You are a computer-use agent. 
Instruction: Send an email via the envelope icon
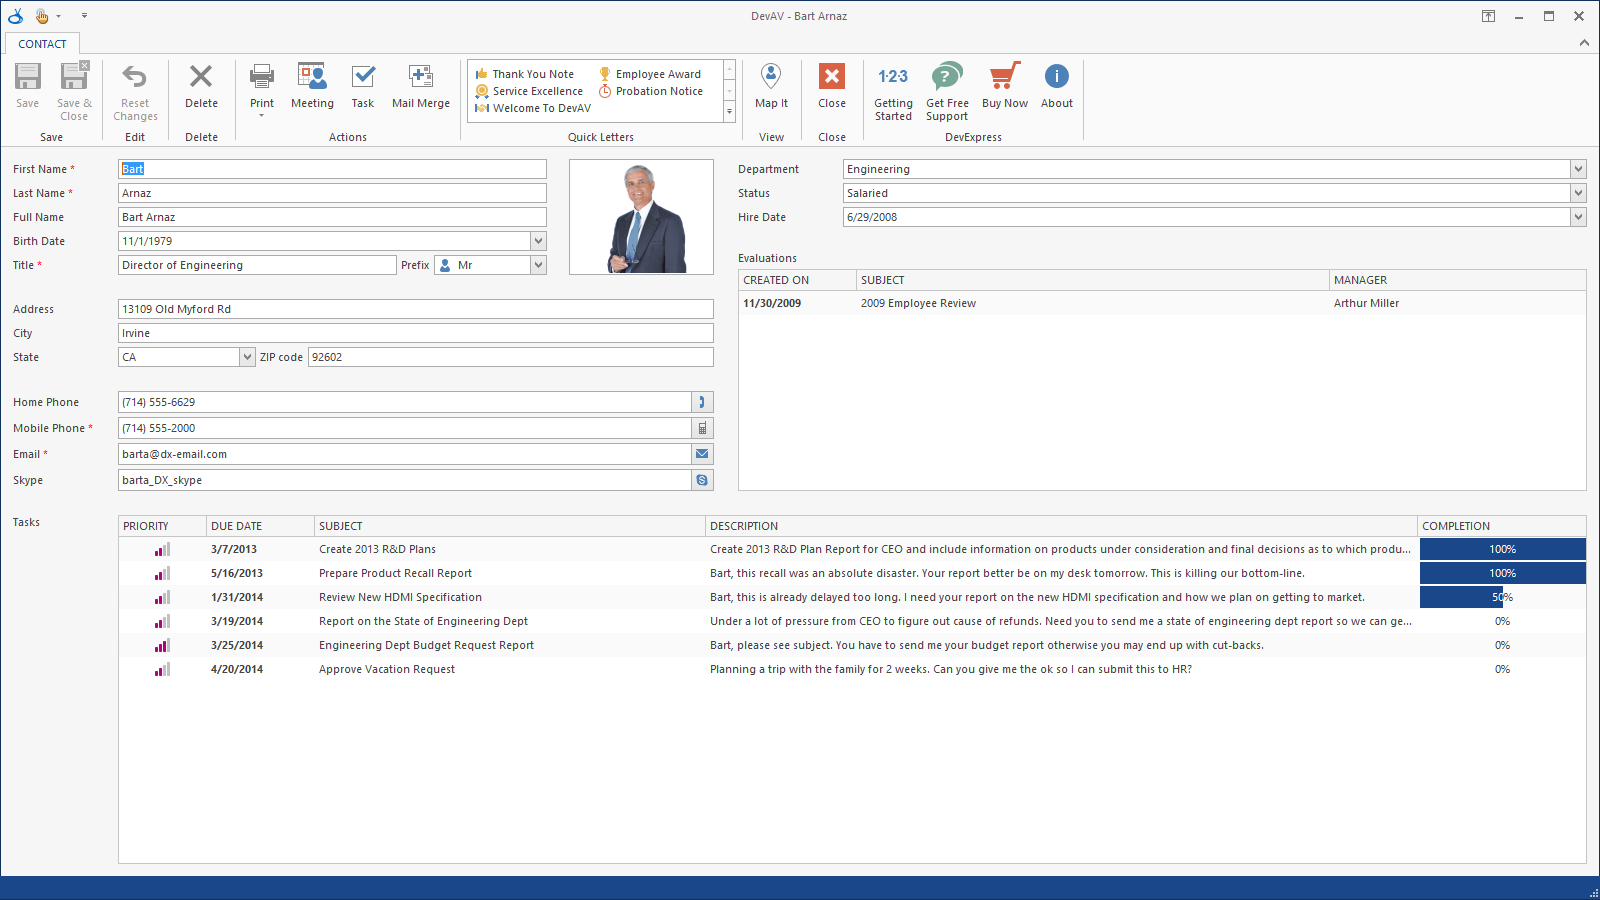click(x=702, y=454)
